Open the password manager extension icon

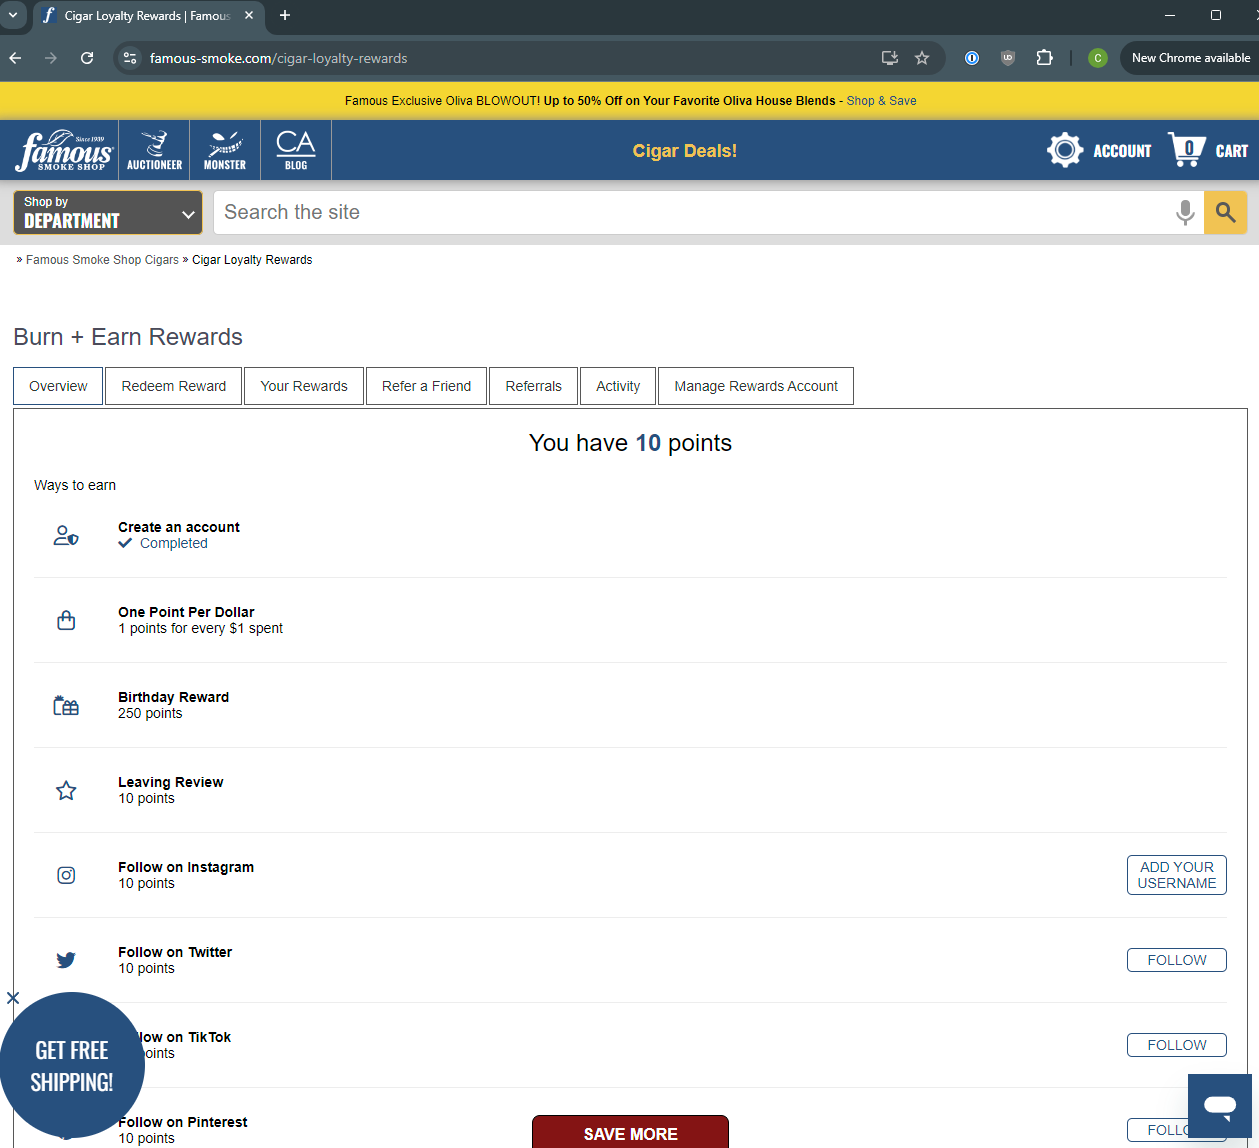coord(971,58)
